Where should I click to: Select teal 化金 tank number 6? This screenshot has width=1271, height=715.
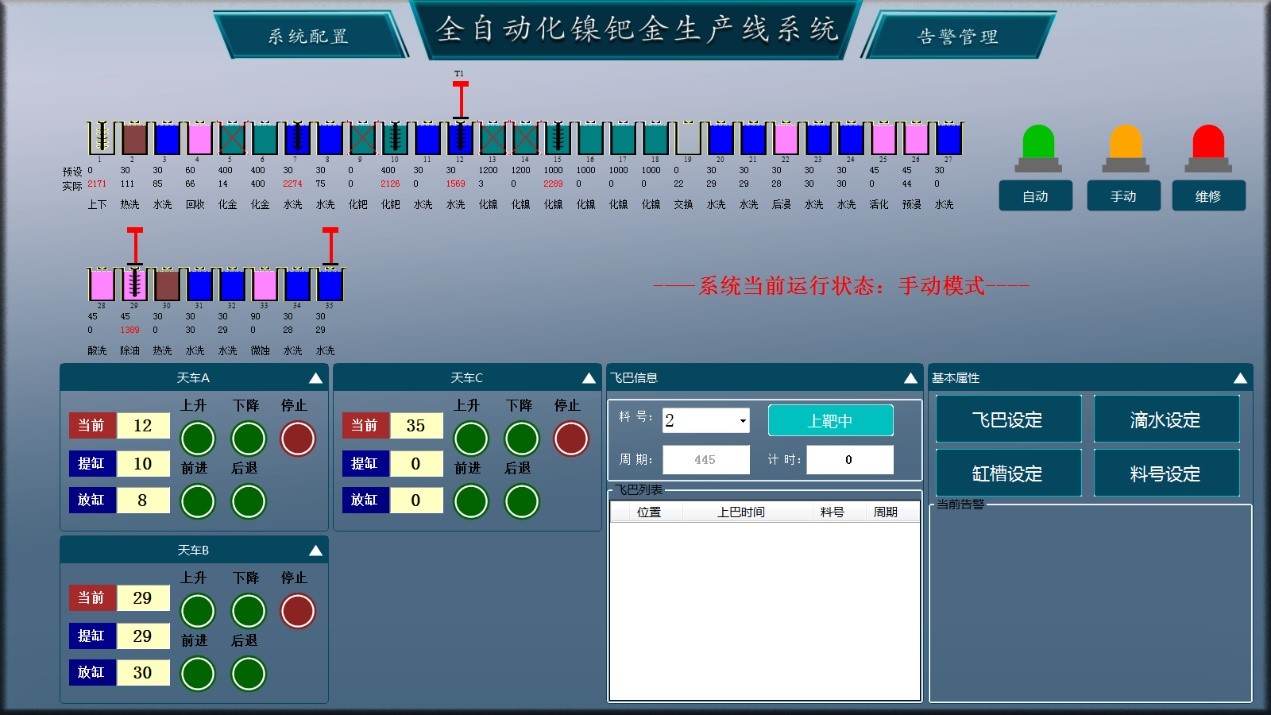click(264, 139)
